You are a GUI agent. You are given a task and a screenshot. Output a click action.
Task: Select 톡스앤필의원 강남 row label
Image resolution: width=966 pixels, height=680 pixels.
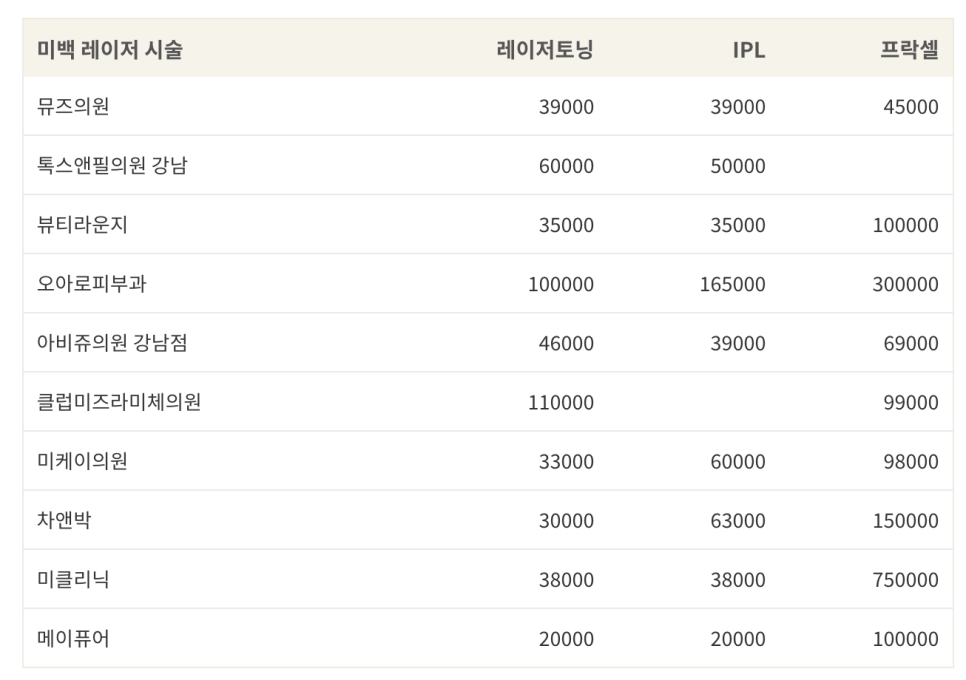112,166
